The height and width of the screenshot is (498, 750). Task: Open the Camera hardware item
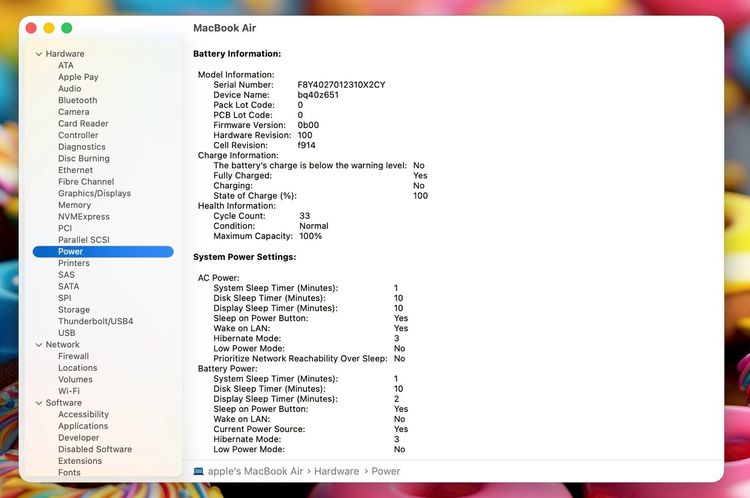tap(74, 112)
